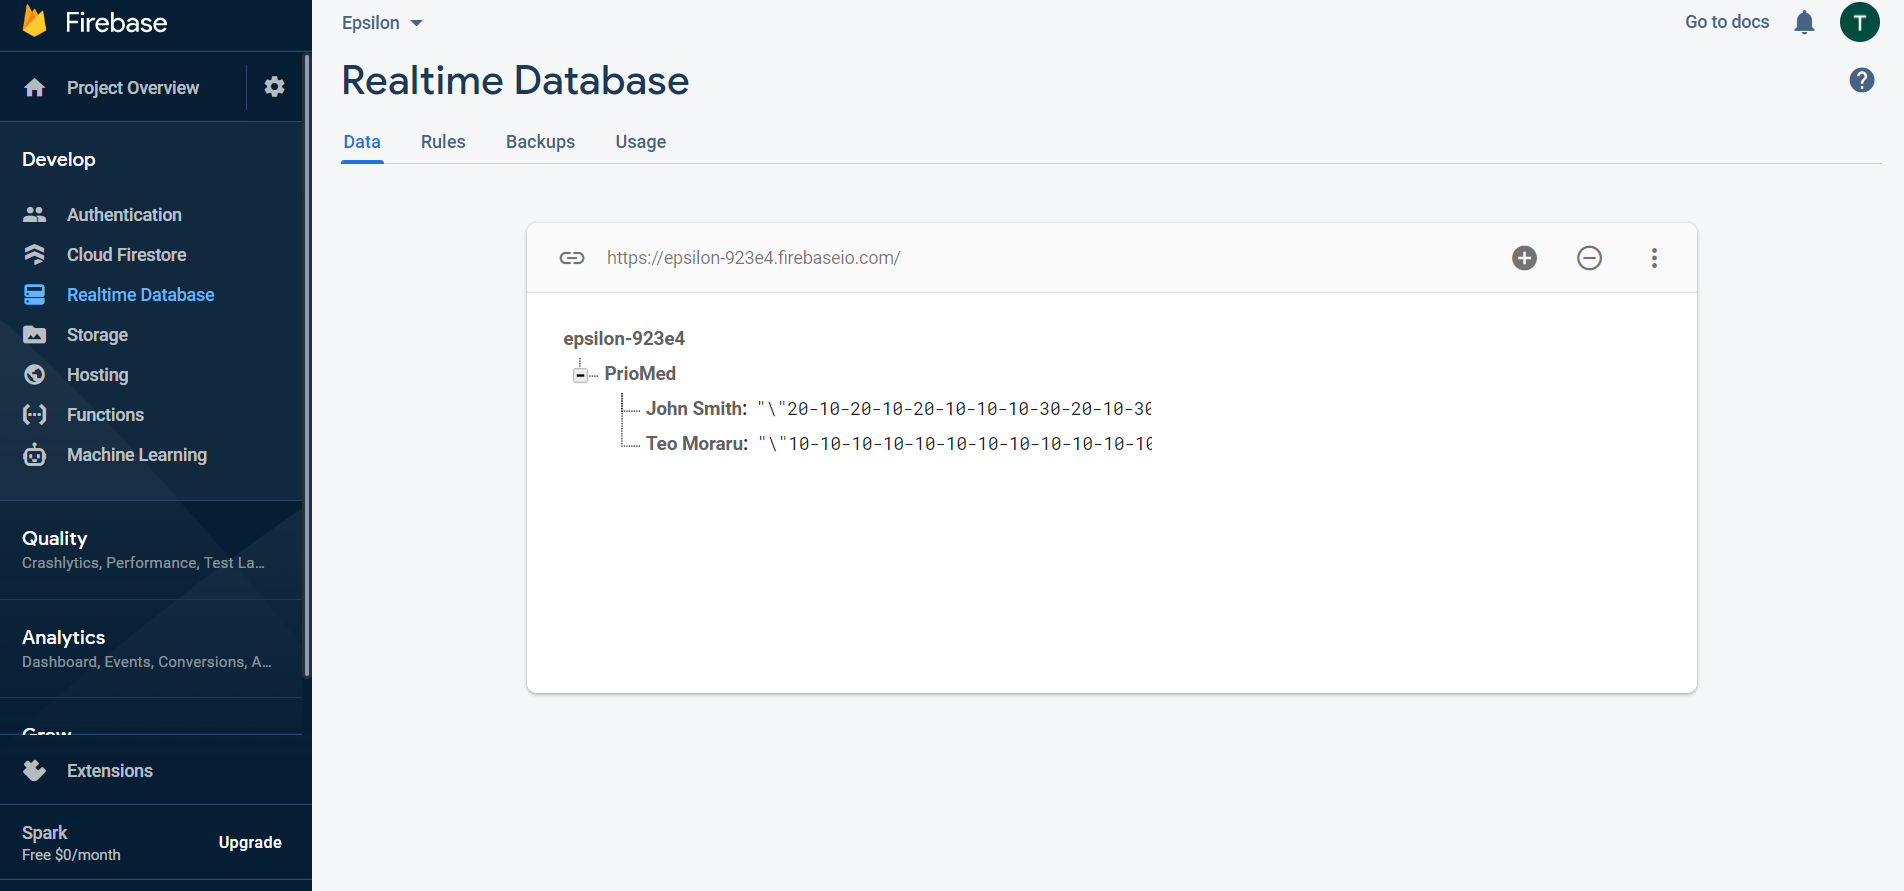Image resolution: width=1904 pixels, height=891 pixels.
Task: Click the Authentication people icon
Action: [35, 214]
